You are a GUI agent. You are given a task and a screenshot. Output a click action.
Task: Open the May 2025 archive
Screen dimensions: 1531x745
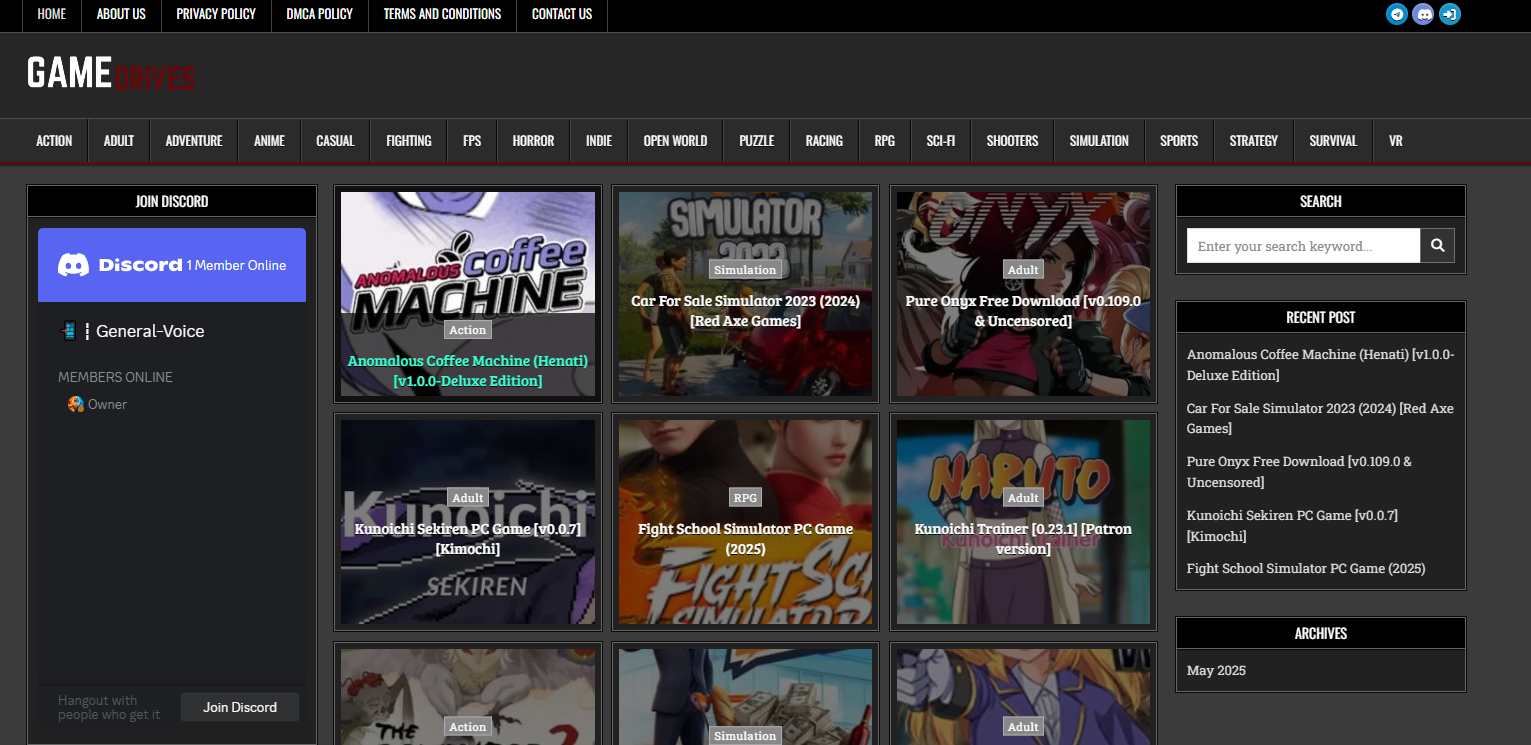pos(1216,671)
